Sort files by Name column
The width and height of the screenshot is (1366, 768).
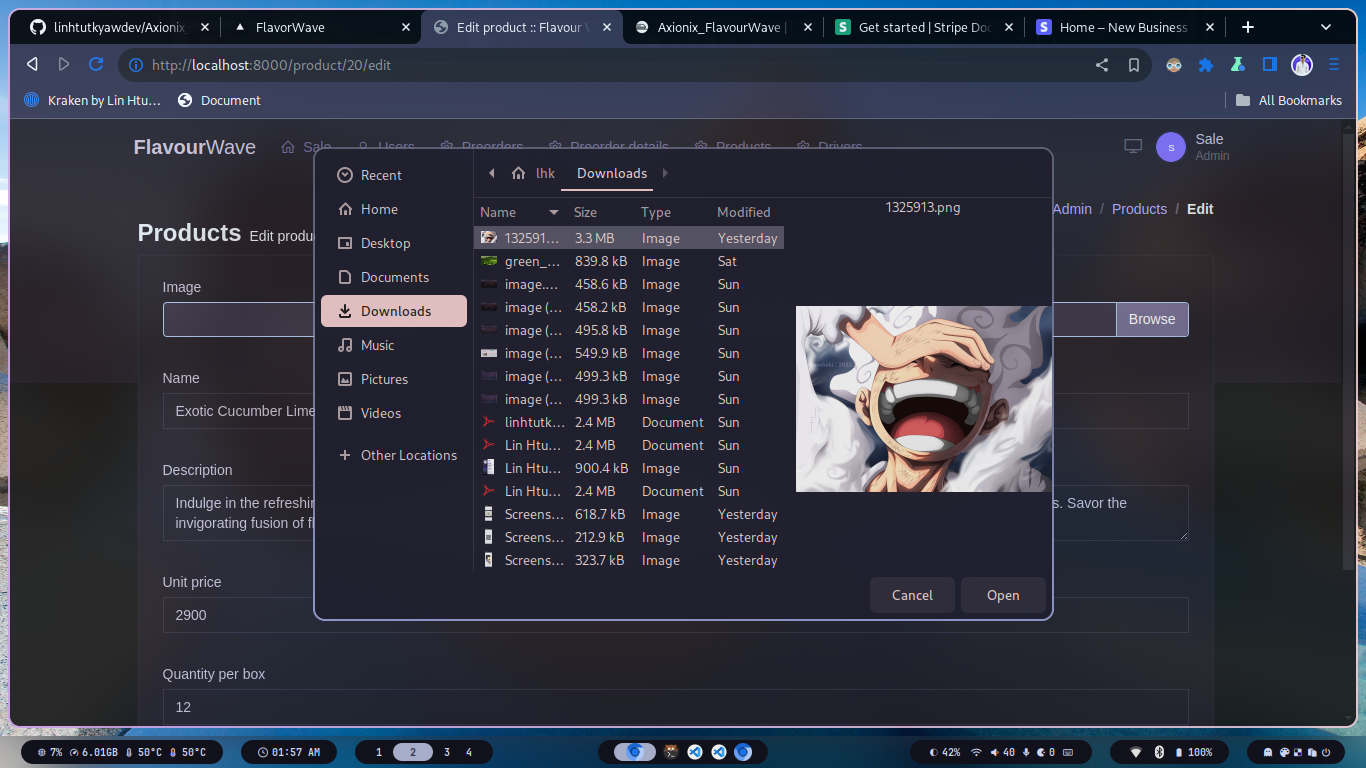(519, 212)
